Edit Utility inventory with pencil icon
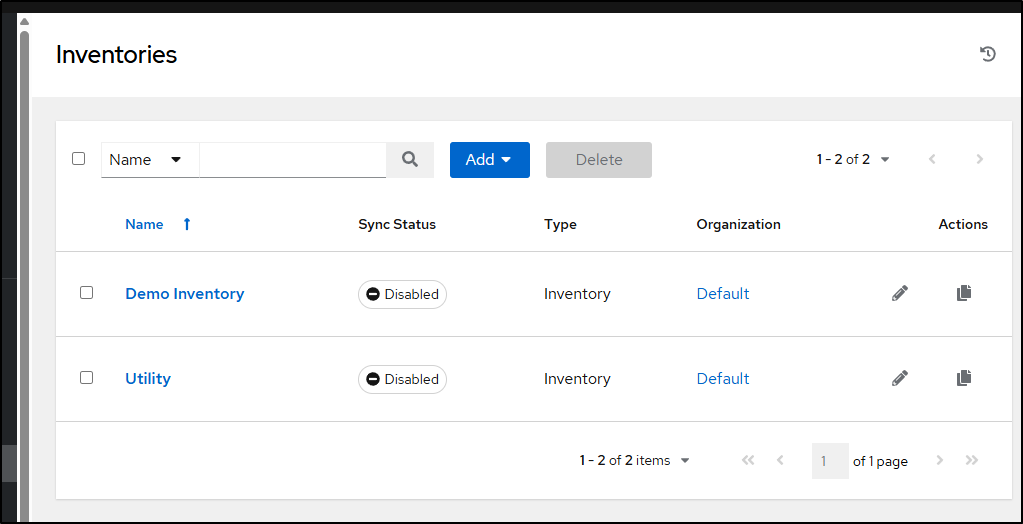 900,378
